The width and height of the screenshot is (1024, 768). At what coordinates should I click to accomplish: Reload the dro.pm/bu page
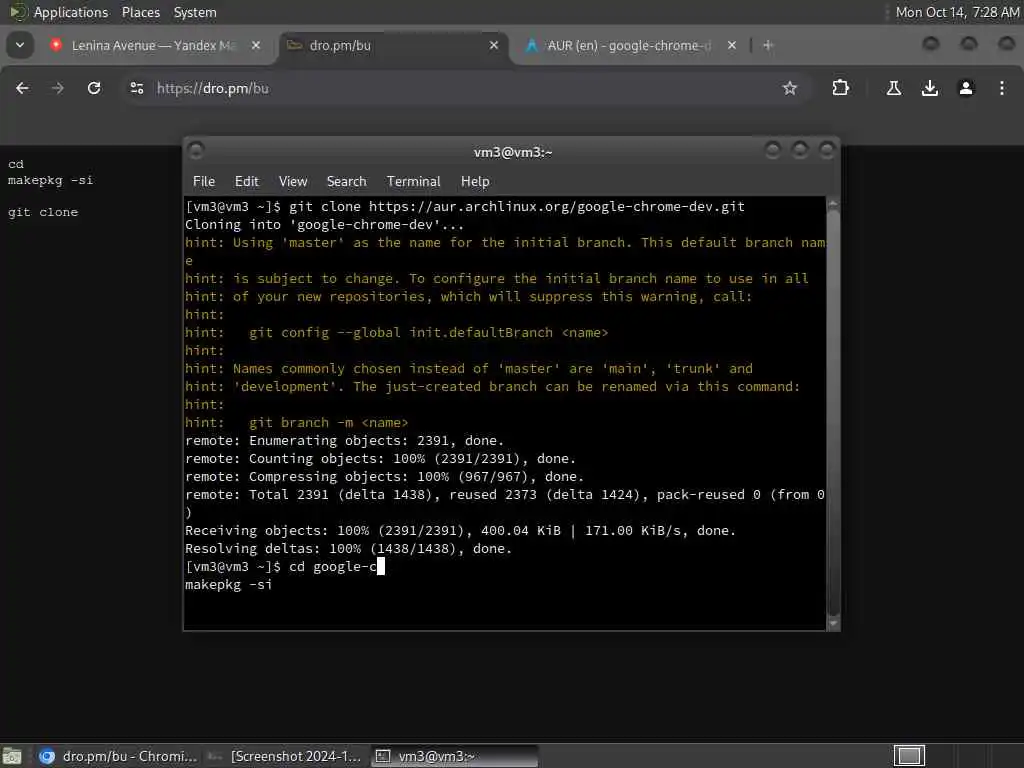(x=94, y=88)
